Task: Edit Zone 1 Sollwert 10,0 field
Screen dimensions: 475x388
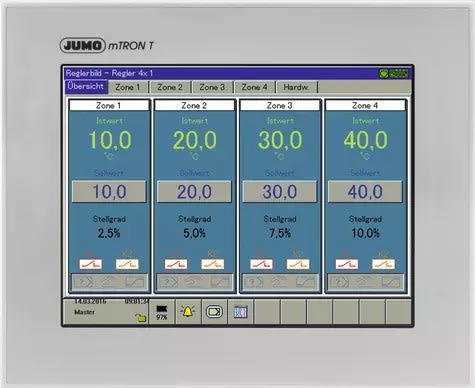Action: (x=109, y=192)
